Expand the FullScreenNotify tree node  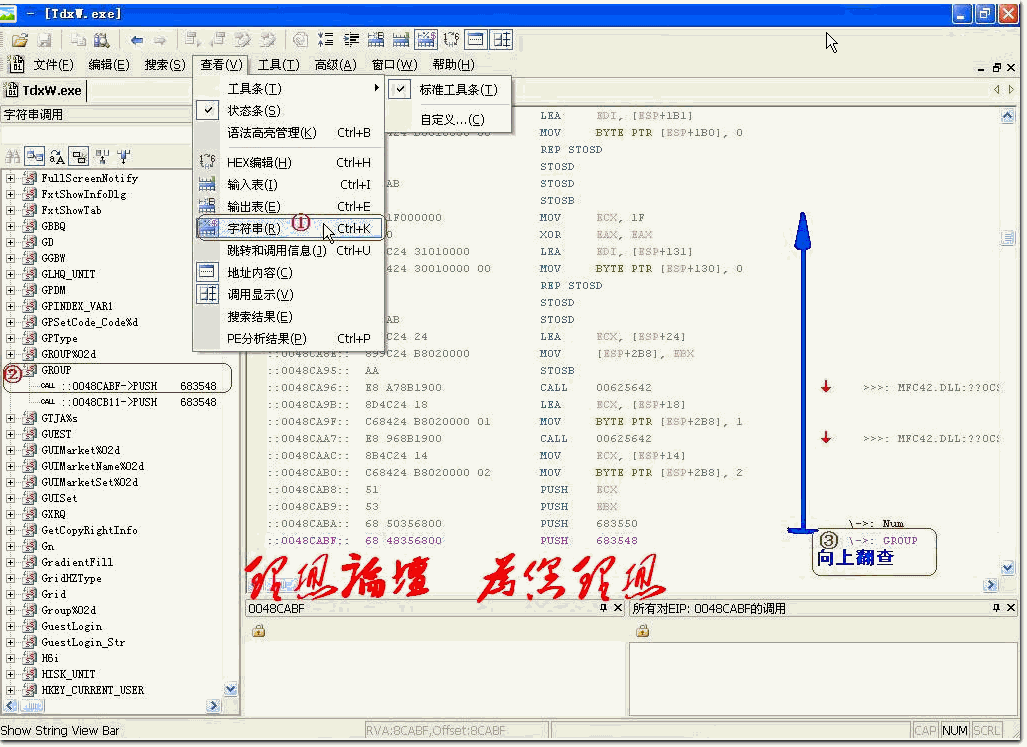(10, 178)
